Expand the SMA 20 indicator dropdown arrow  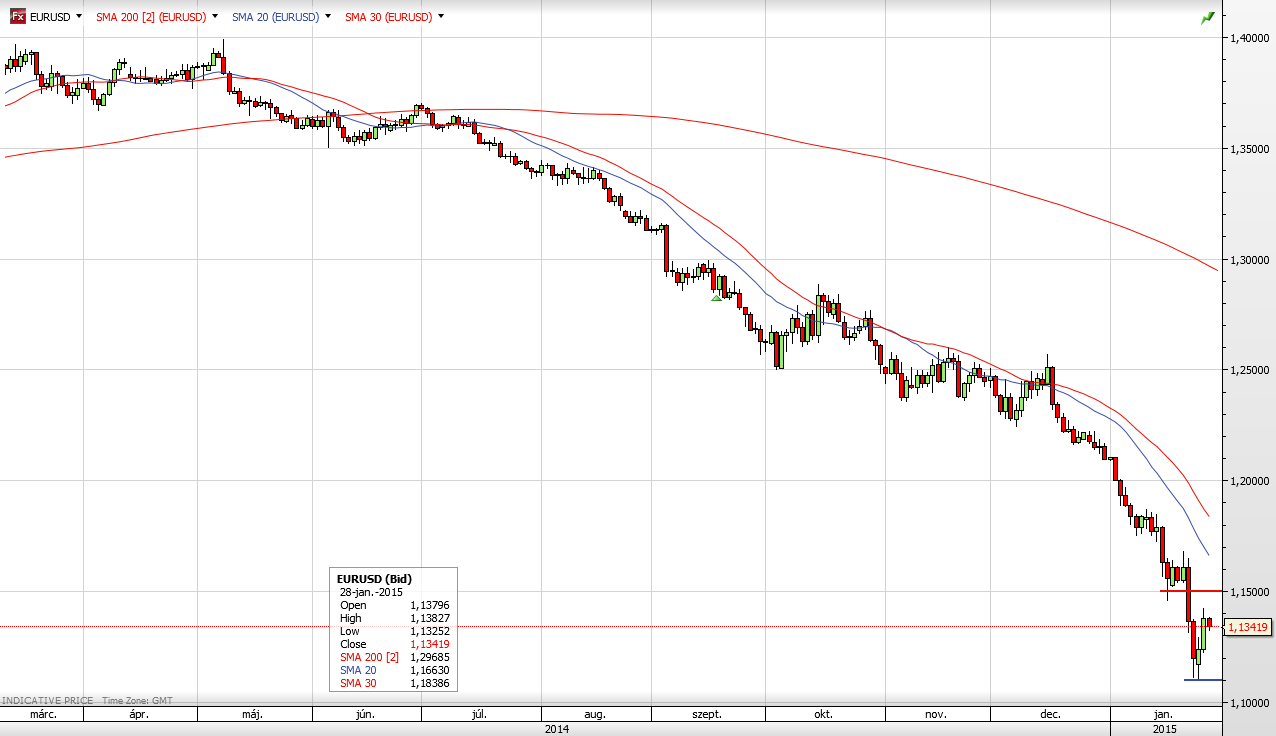[x=328, y=17]
